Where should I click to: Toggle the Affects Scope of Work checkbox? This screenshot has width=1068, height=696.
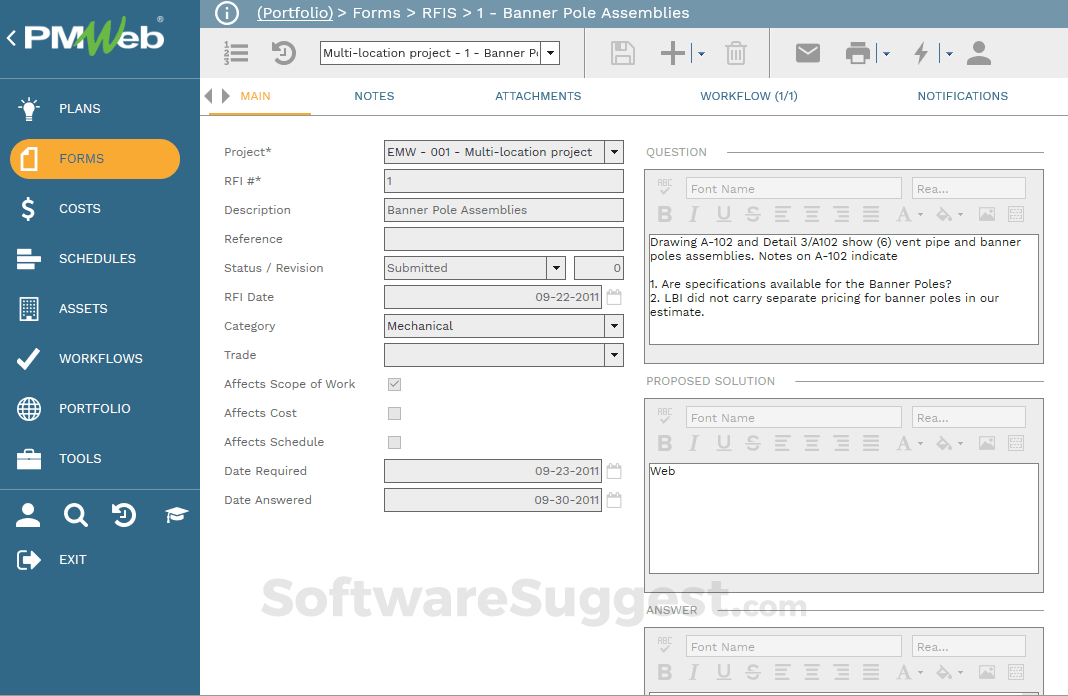(394, 384)
